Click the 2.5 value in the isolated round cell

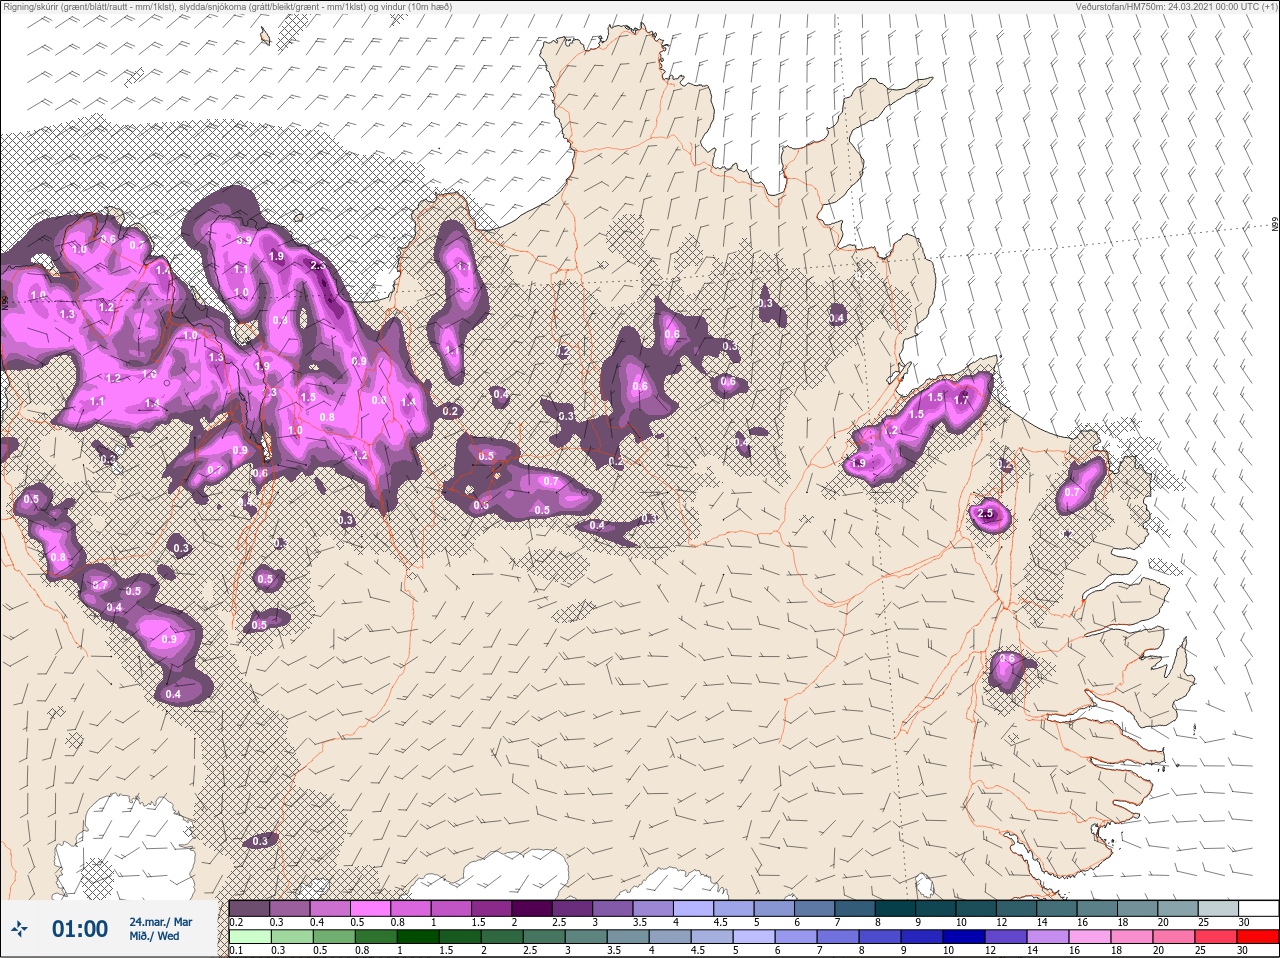pyautogui.click(x=986, y=514)
